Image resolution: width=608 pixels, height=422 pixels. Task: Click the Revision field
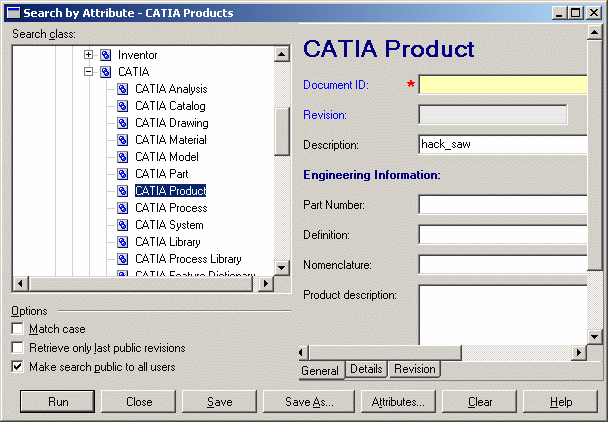(x=493, y=114)
